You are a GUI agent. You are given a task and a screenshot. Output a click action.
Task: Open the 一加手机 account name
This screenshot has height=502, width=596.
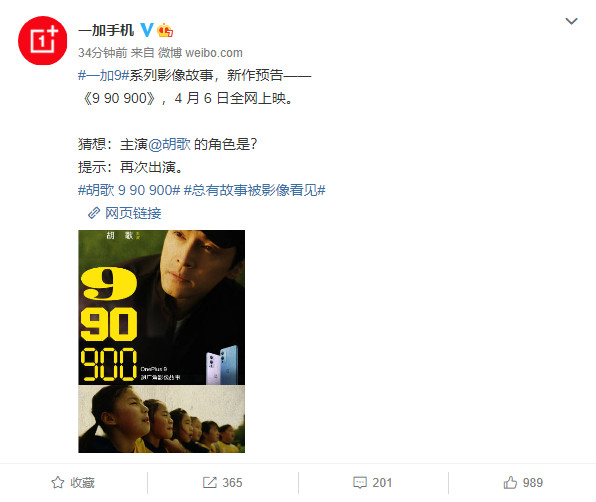[x=106, y=30]
